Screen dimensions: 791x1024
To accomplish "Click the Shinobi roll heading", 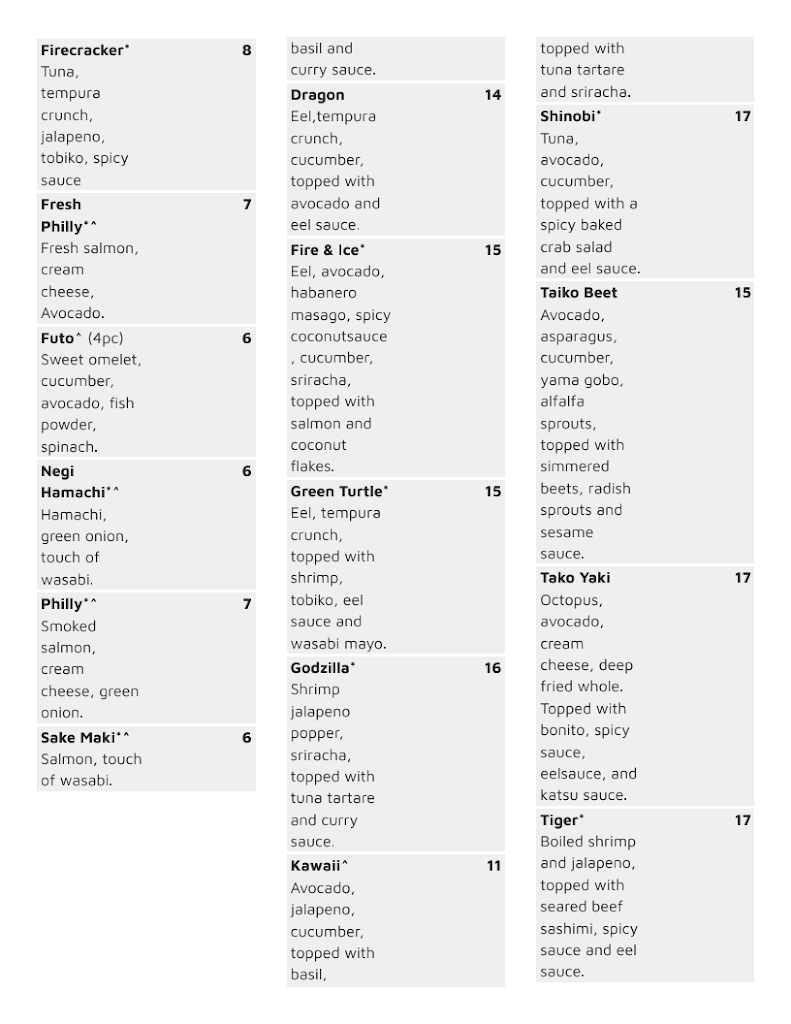I will pyautogui.click(x=570, y=116).
